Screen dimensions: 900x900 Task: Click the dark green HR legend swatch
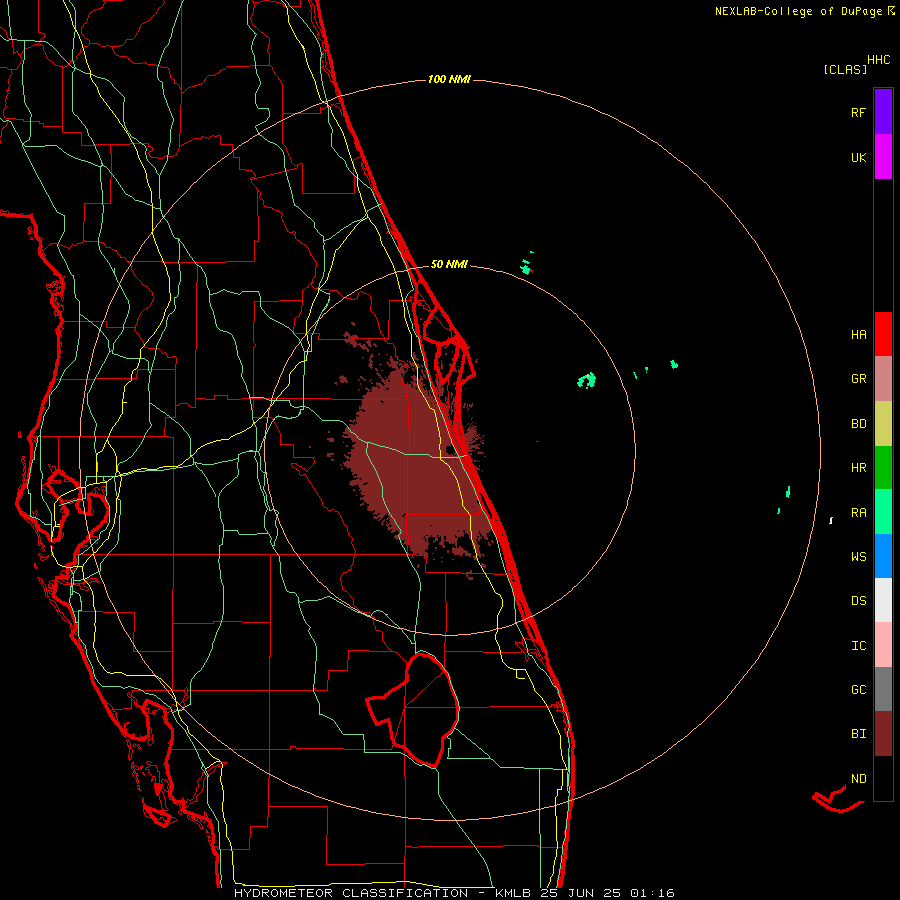pyautogui.click(x=883, y=468)
